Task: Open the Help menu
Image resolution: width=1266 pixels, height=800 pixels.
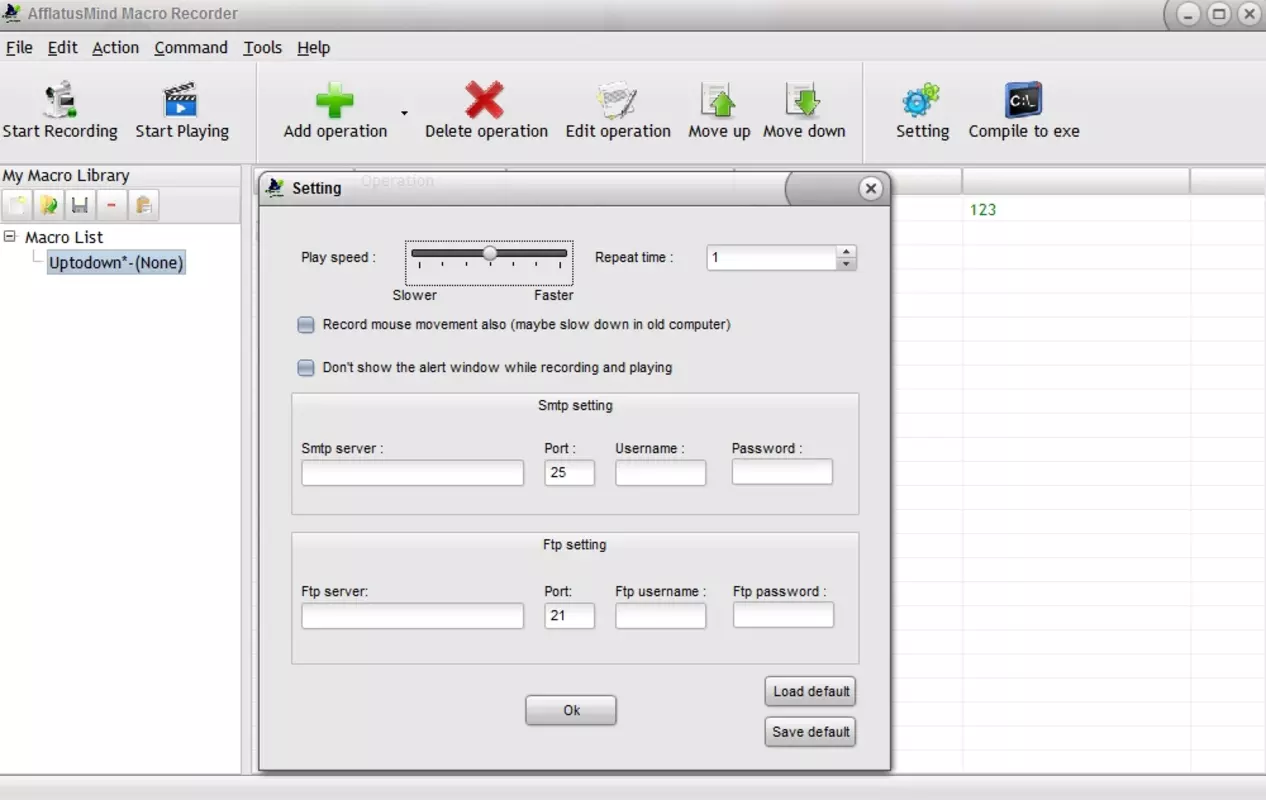Action: pyautogui.click(x=313, y=47)
